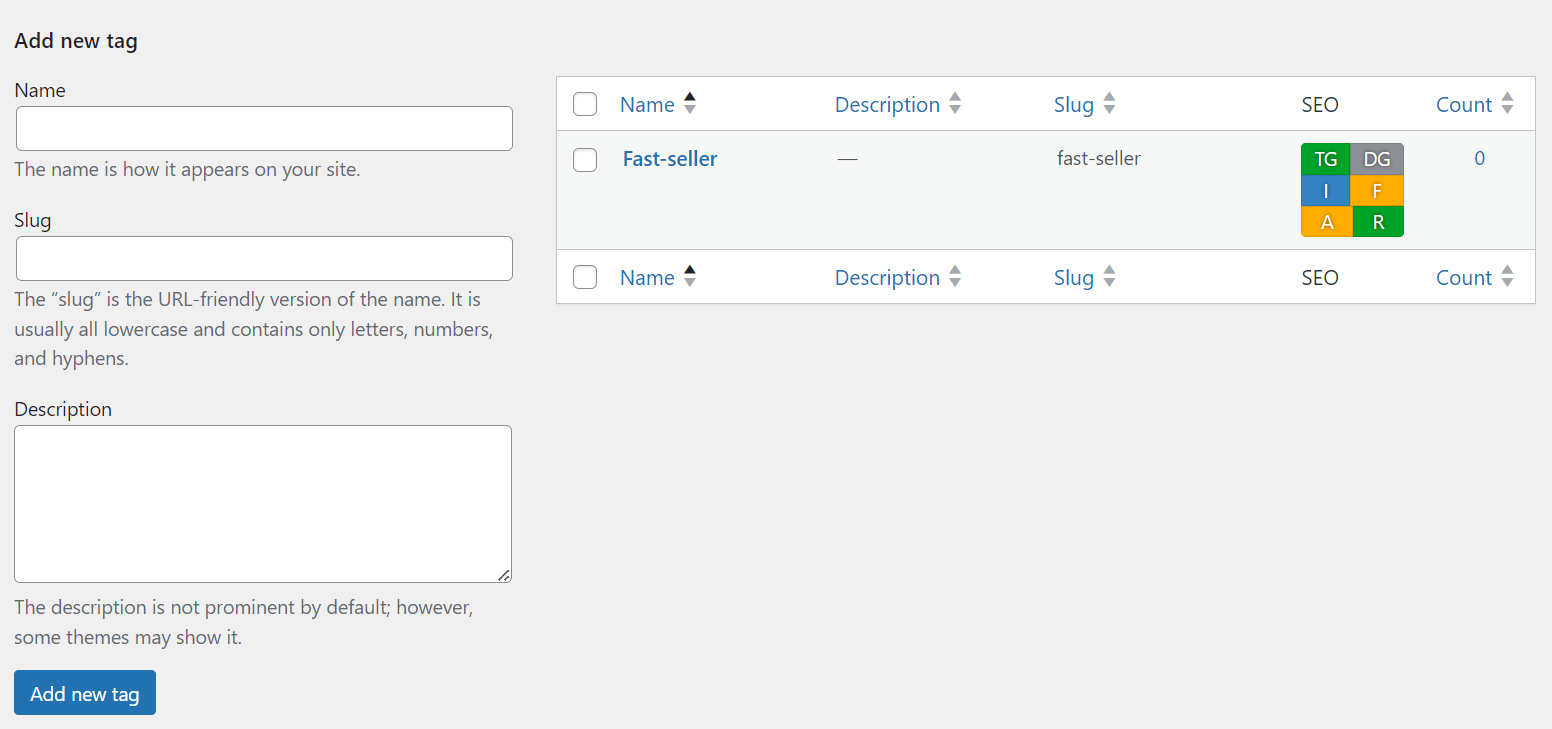Click the Count value for Fast-seller
Screen dimensions: 1552x729
pyautogui.click(x=1479, y=158)
